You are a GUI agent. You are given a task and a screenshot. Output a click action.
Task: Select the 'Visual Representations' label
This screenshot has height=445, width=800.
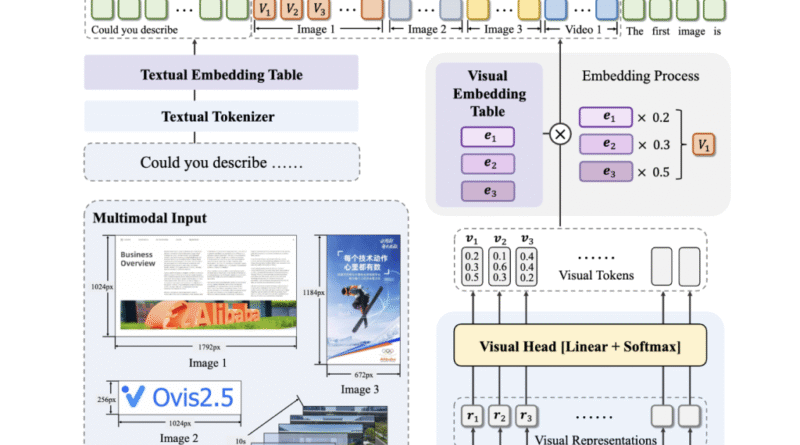point(595,439)
